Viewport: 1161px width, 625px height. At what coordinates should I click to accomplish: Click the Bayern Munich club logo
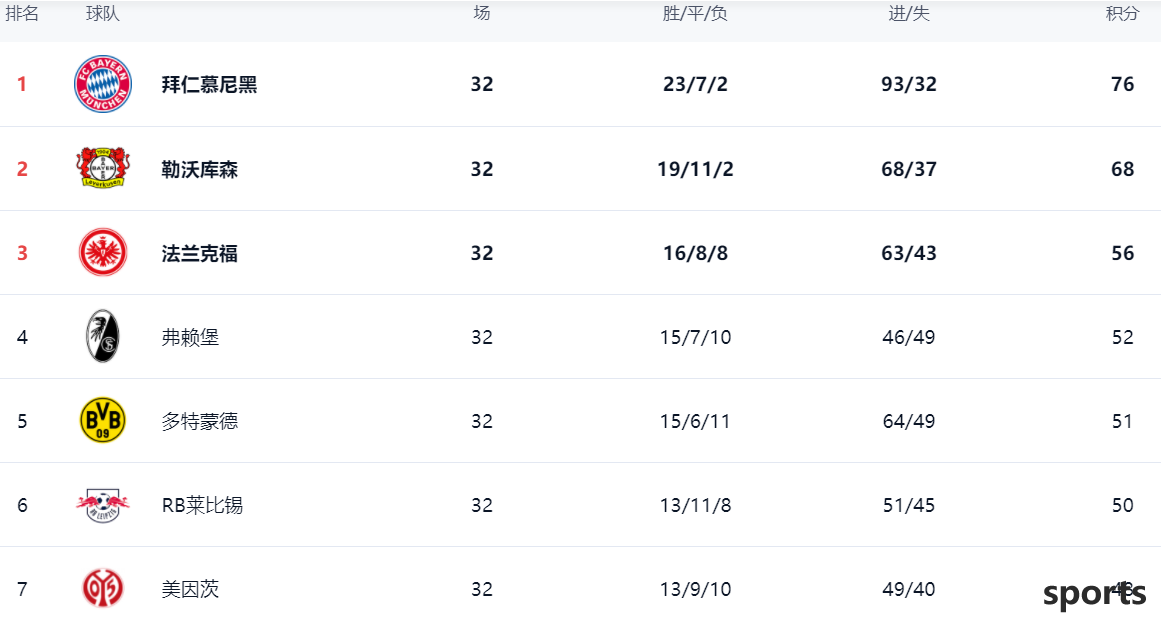coord(103,84)
